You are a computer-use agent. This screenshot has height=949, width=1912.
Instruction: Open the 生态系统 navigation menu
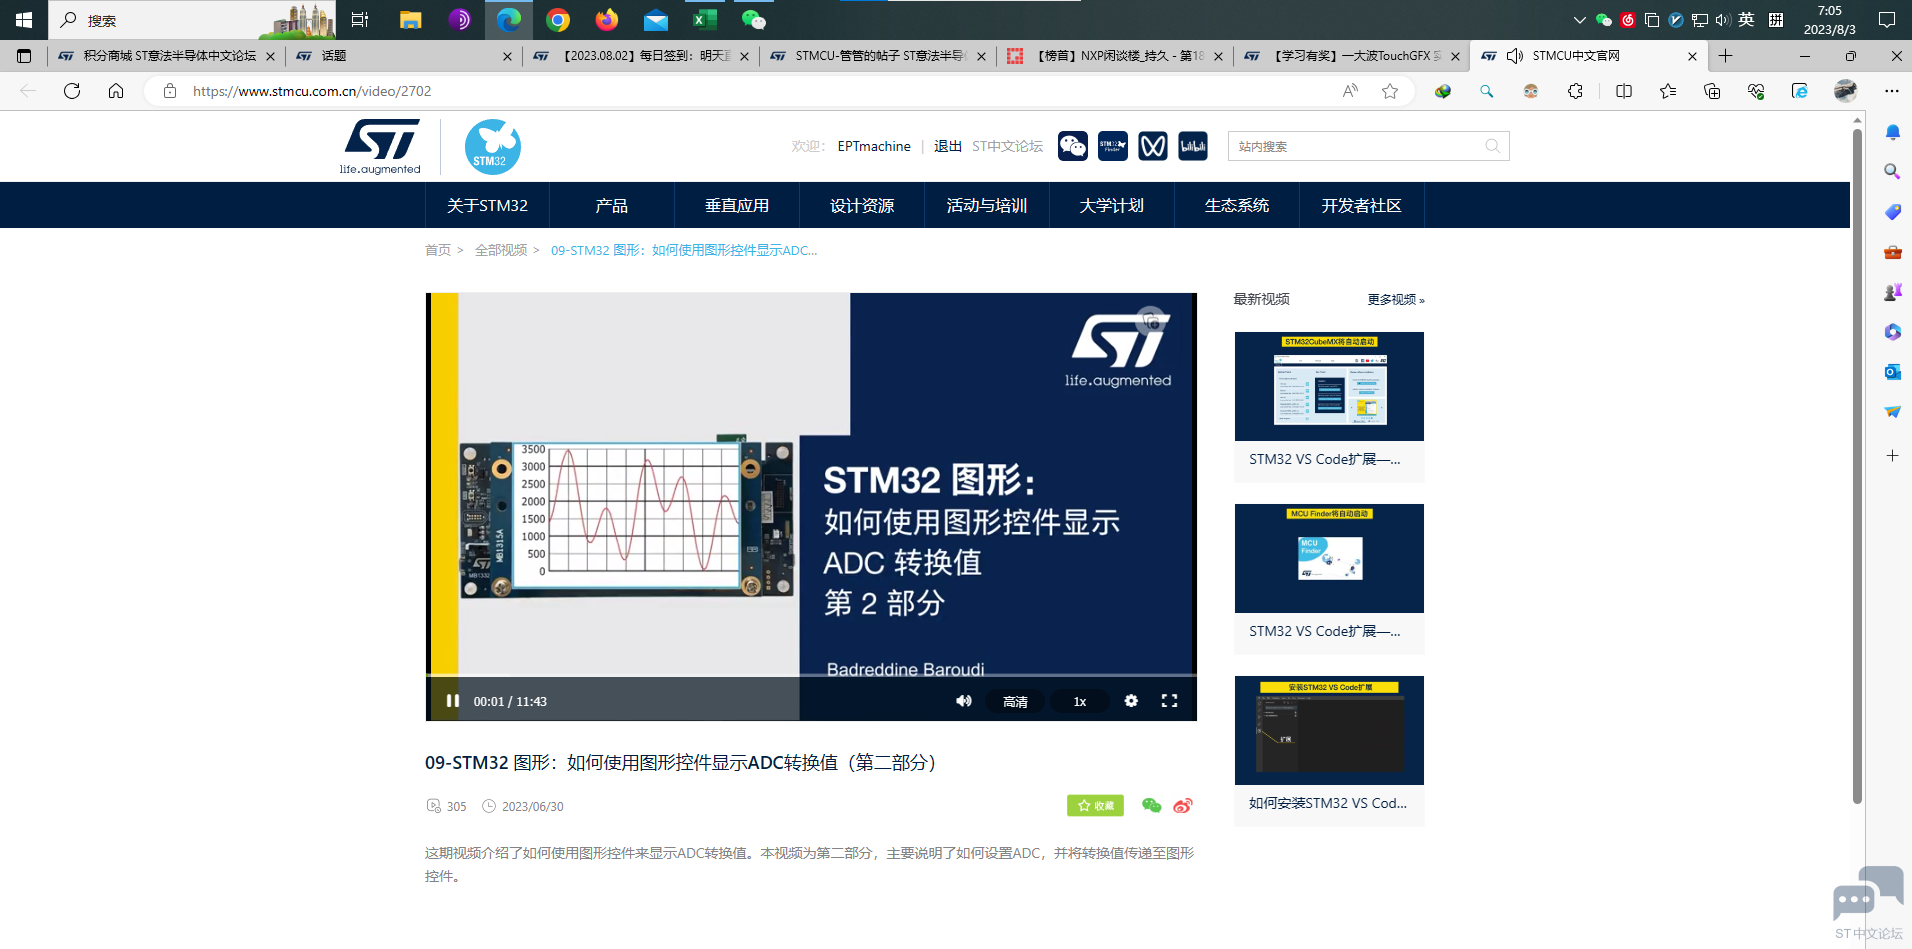pyautogui.click(x=1237, y=205)
